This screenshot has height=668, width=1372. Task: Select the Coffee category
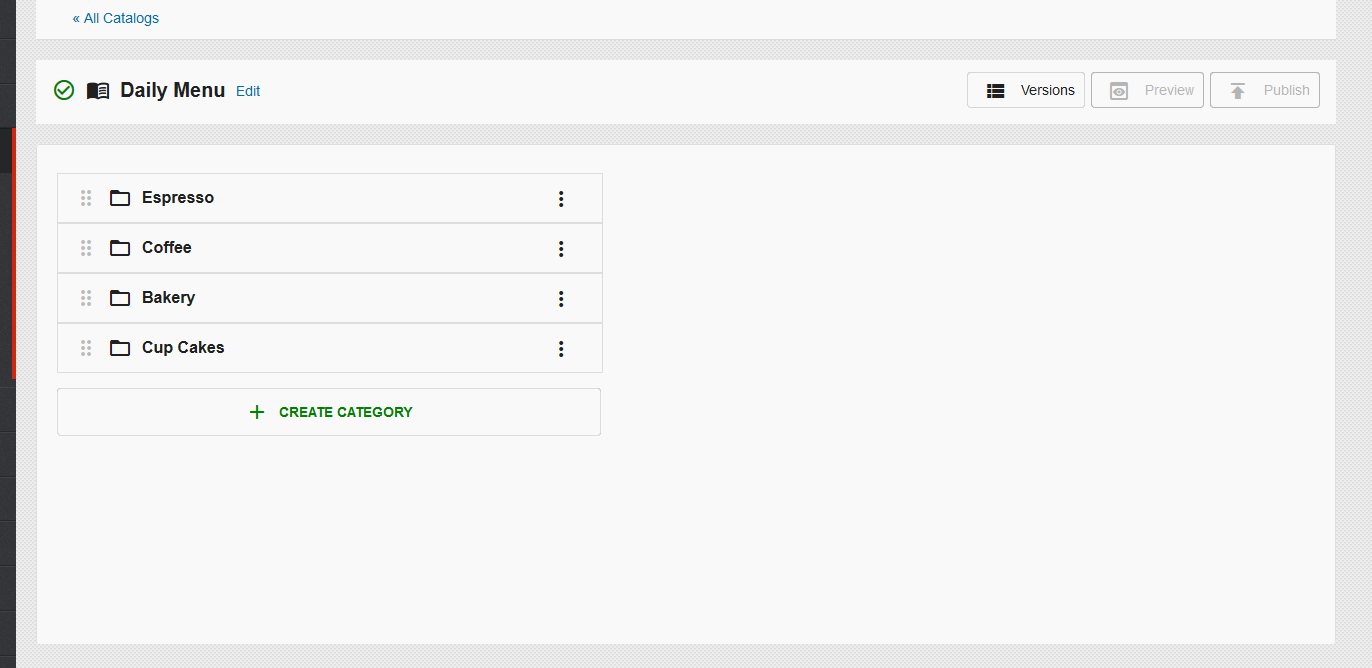(x=330, y=248)
